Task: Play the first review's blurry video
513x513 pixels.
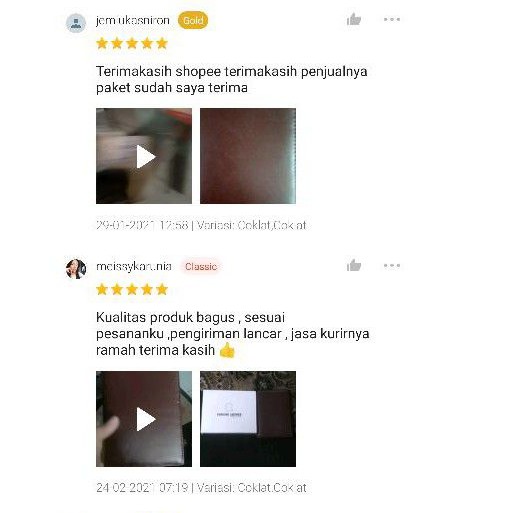Action: [x=144, y=156]
